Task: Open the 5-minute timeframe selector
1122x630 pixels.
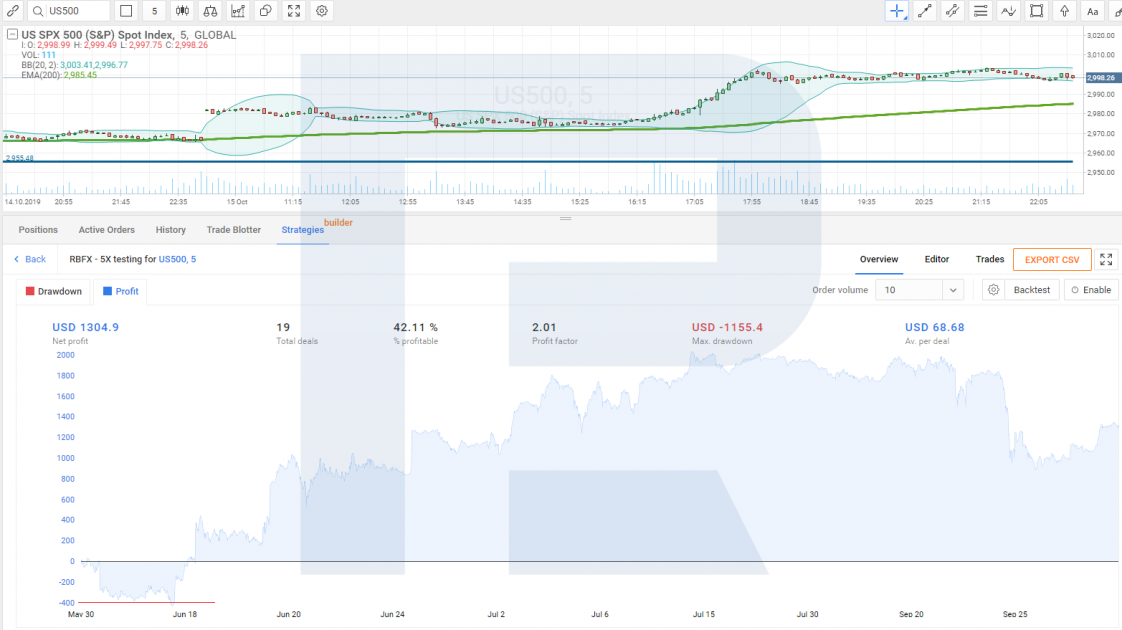Action: click(x=154, y=11)
